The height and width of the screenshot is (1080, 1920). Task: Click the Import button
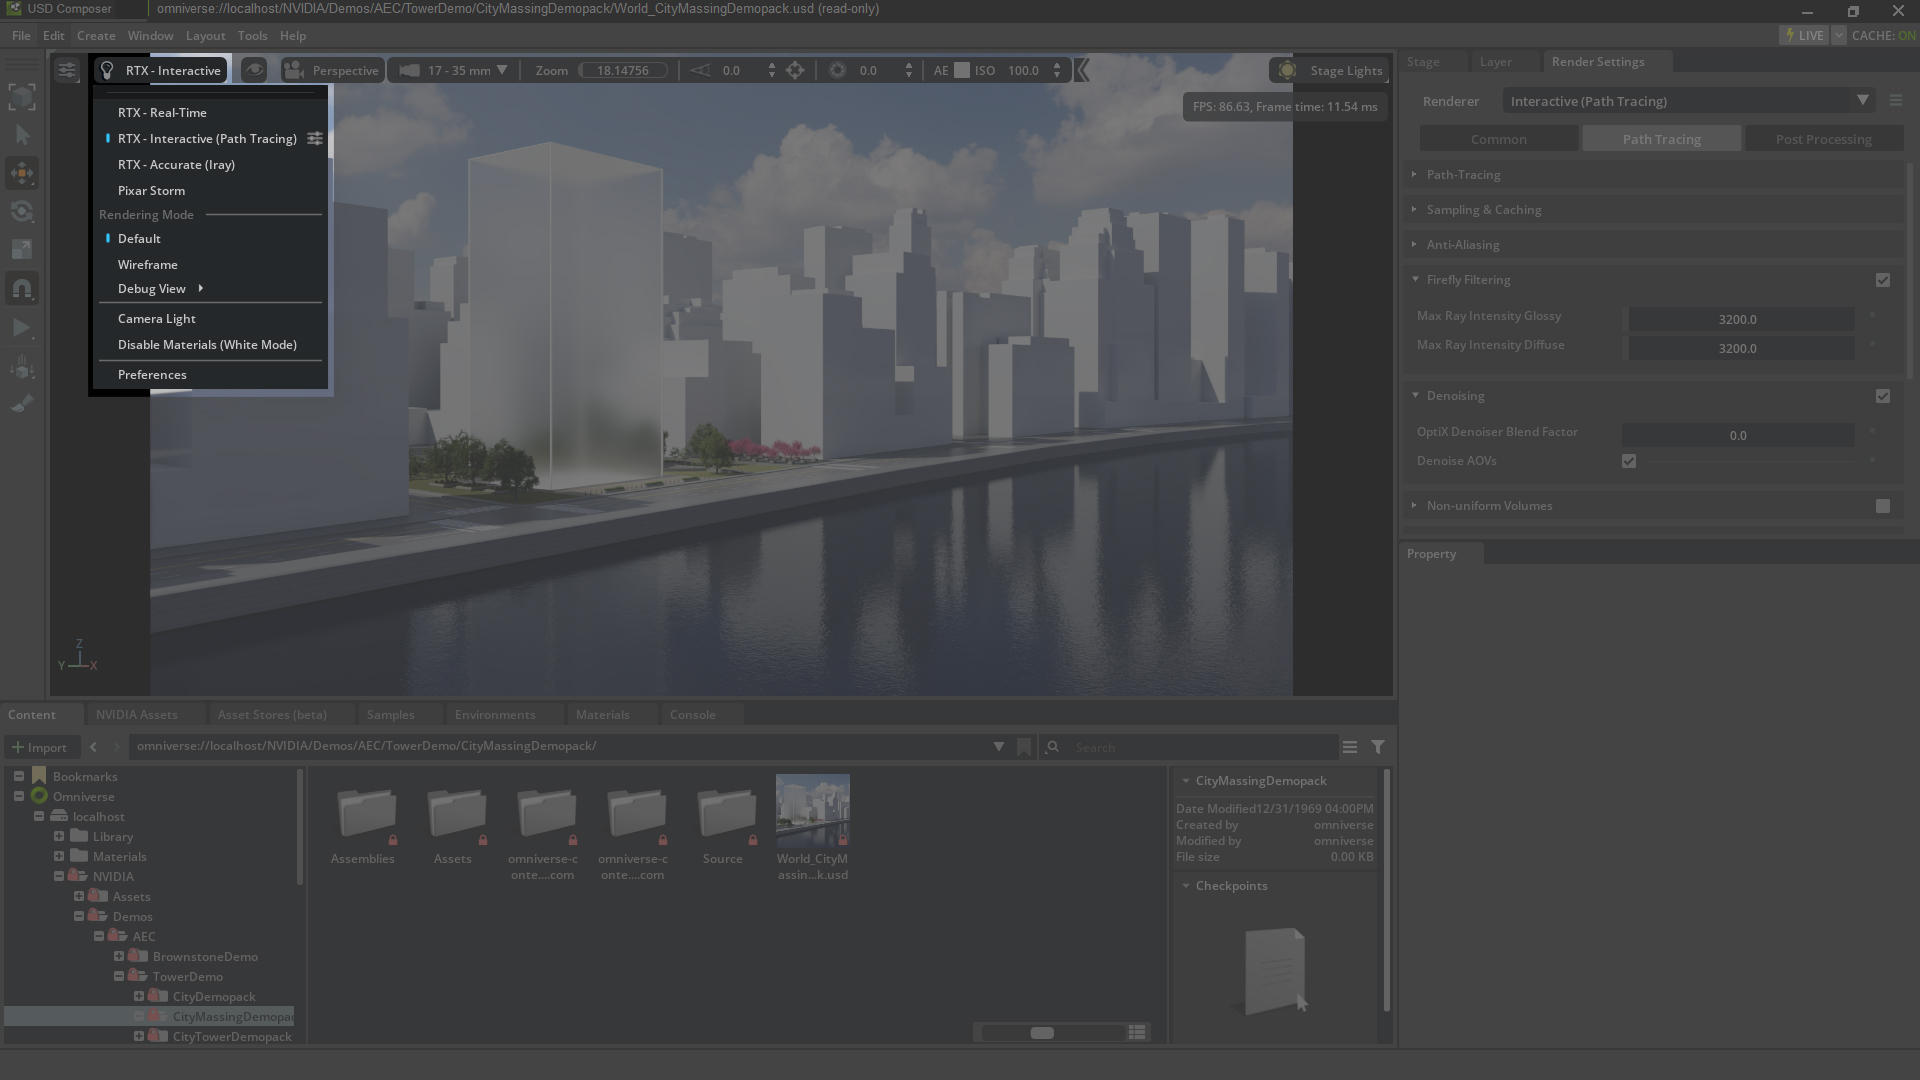pyautogui.click(x=39, y=747)
